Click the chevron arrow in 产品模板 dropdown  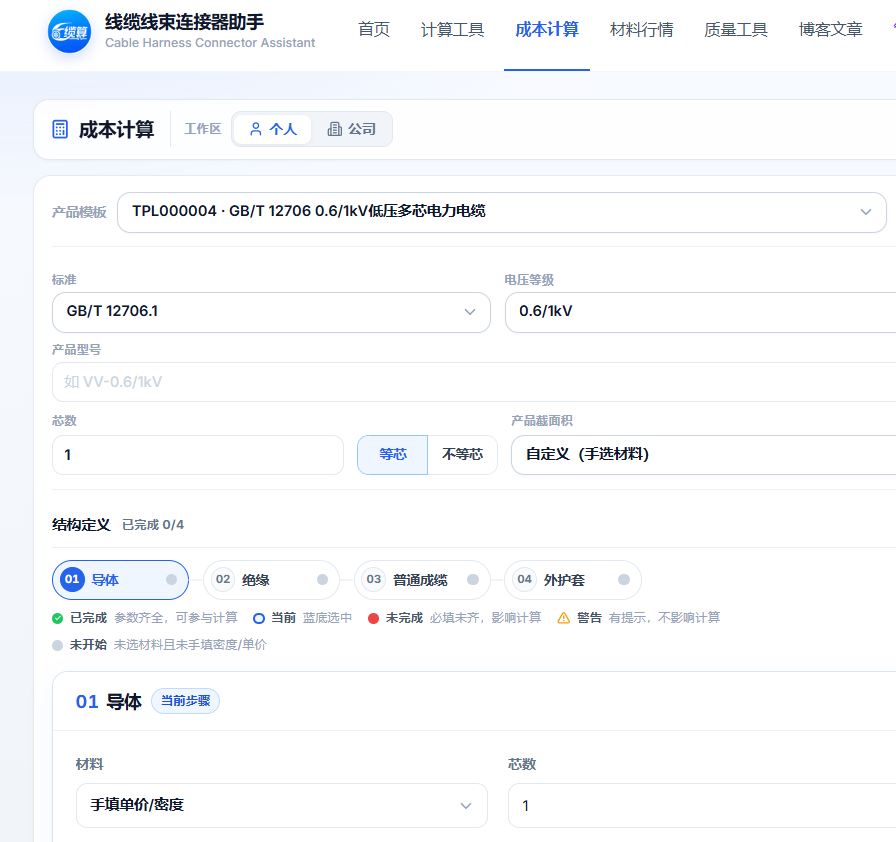click(866, 212)
